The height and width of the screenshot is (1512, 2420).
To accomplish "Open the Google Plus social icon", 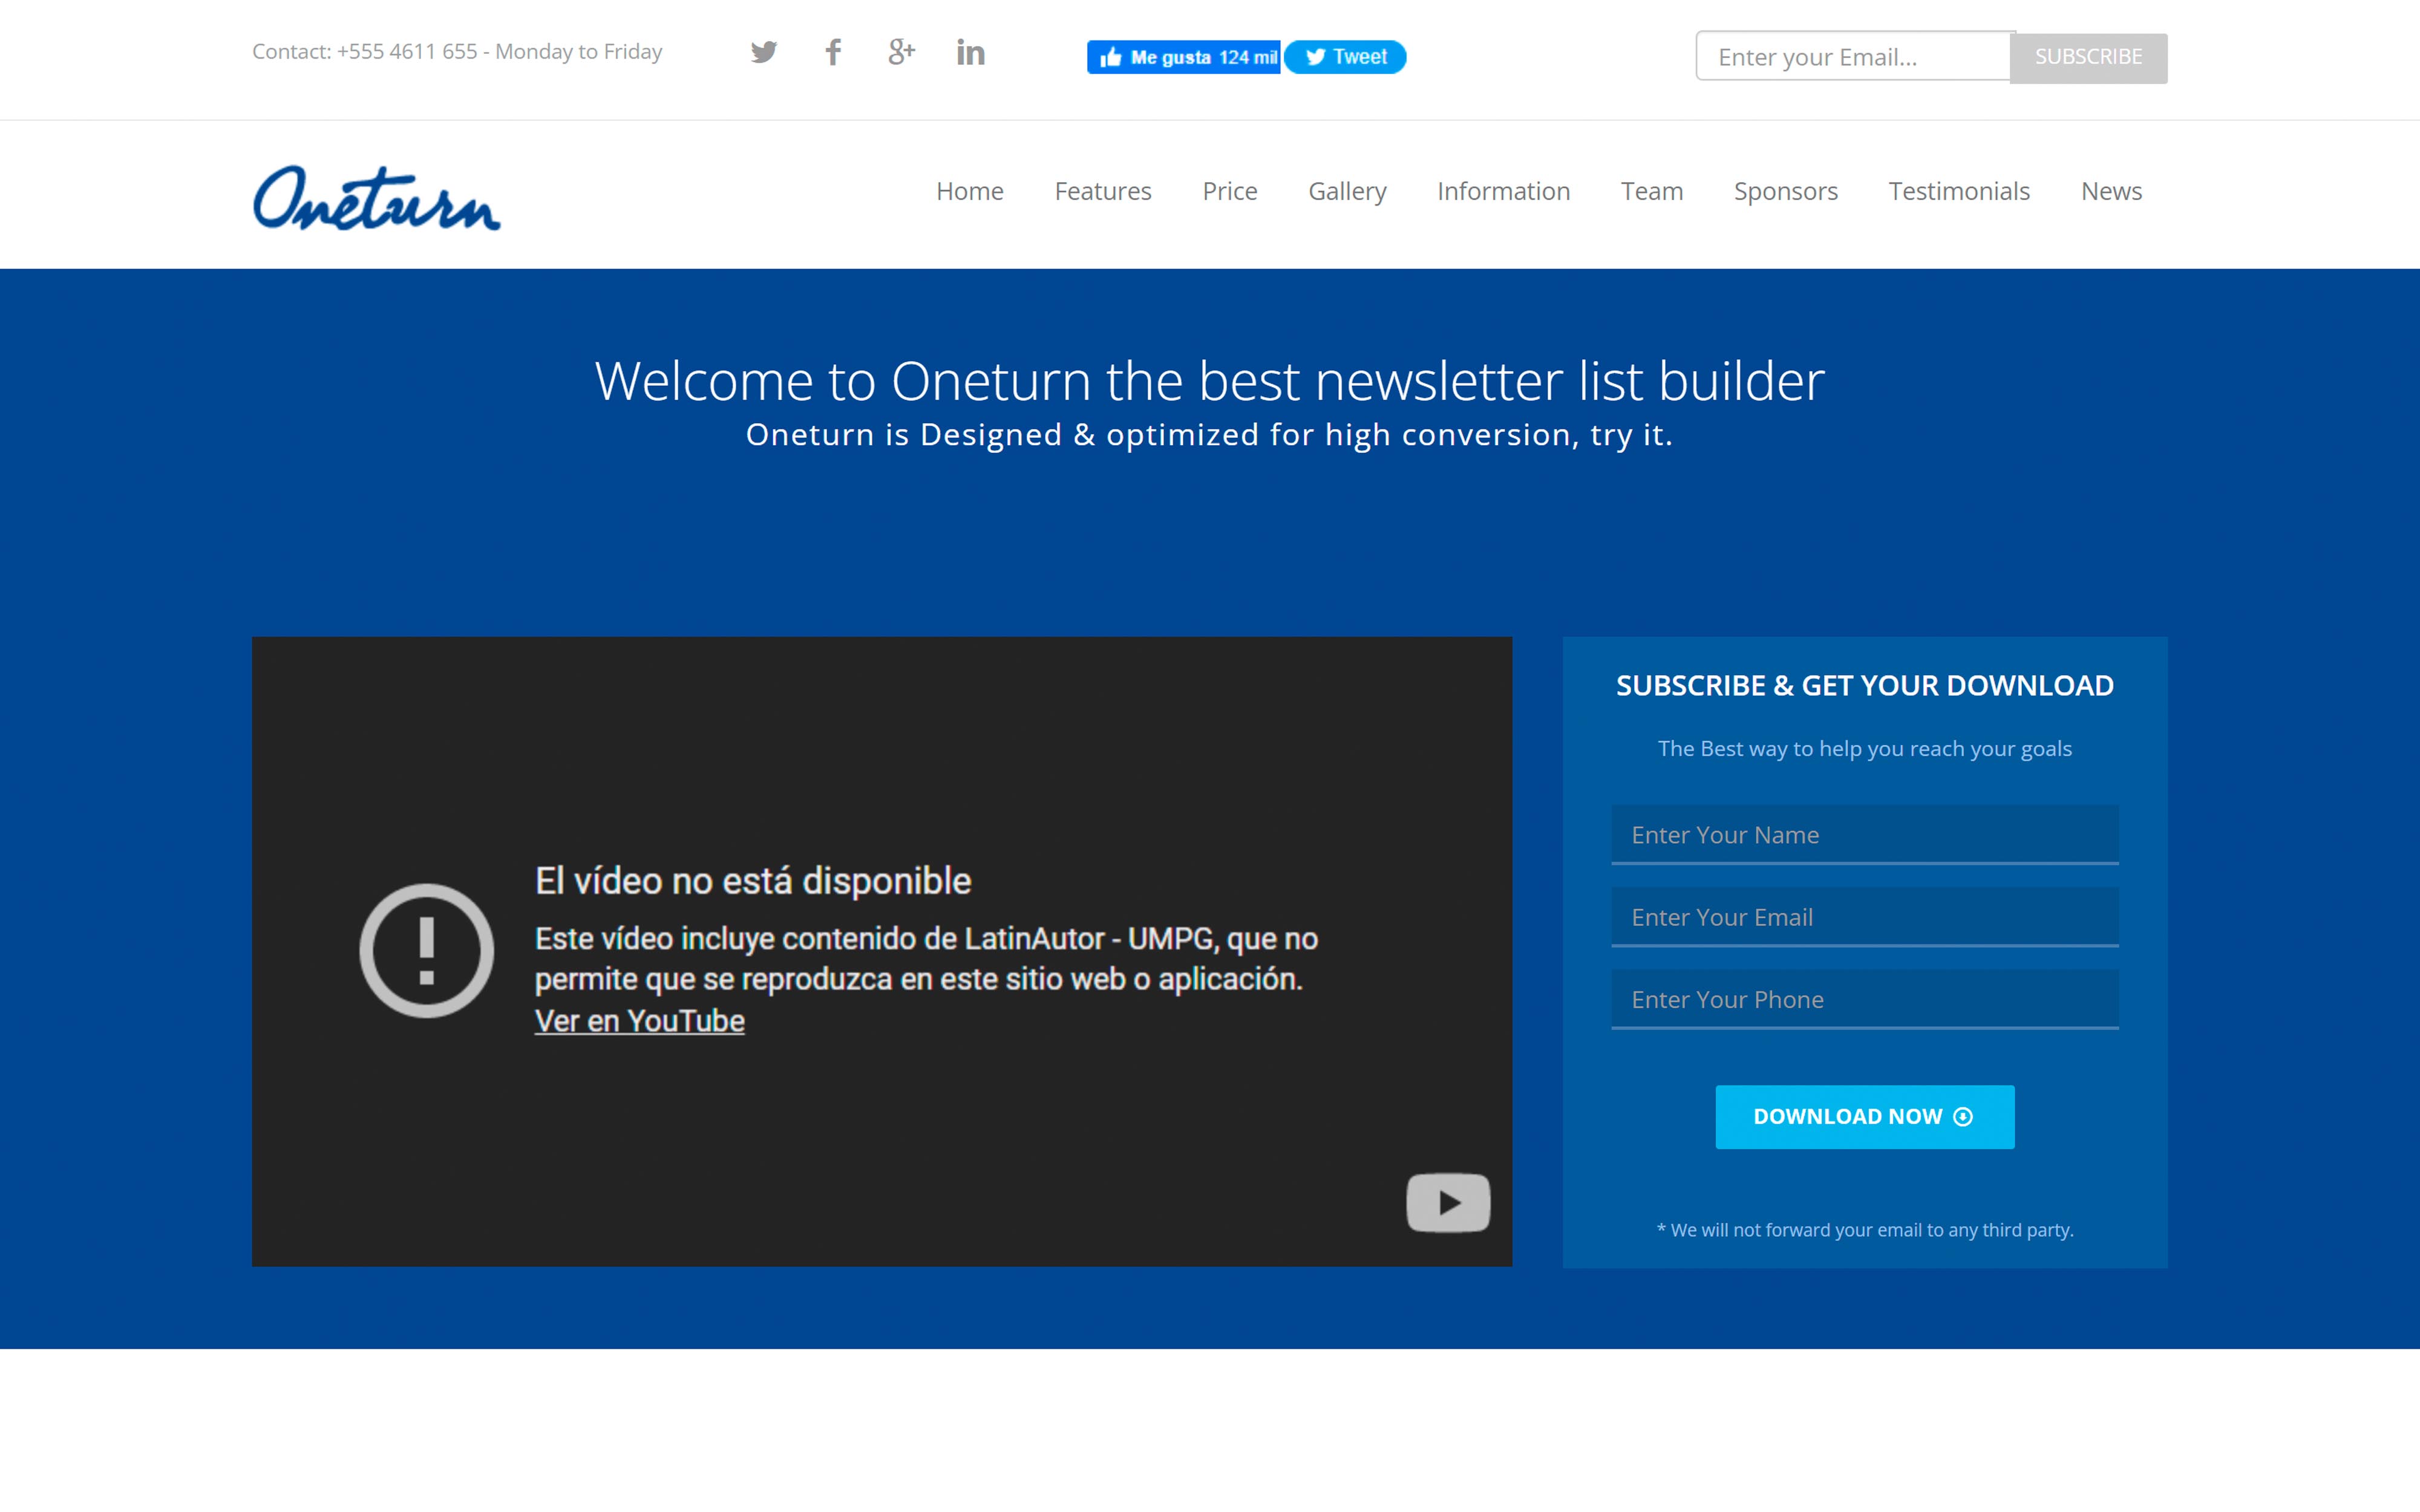I will click(901, 52).
